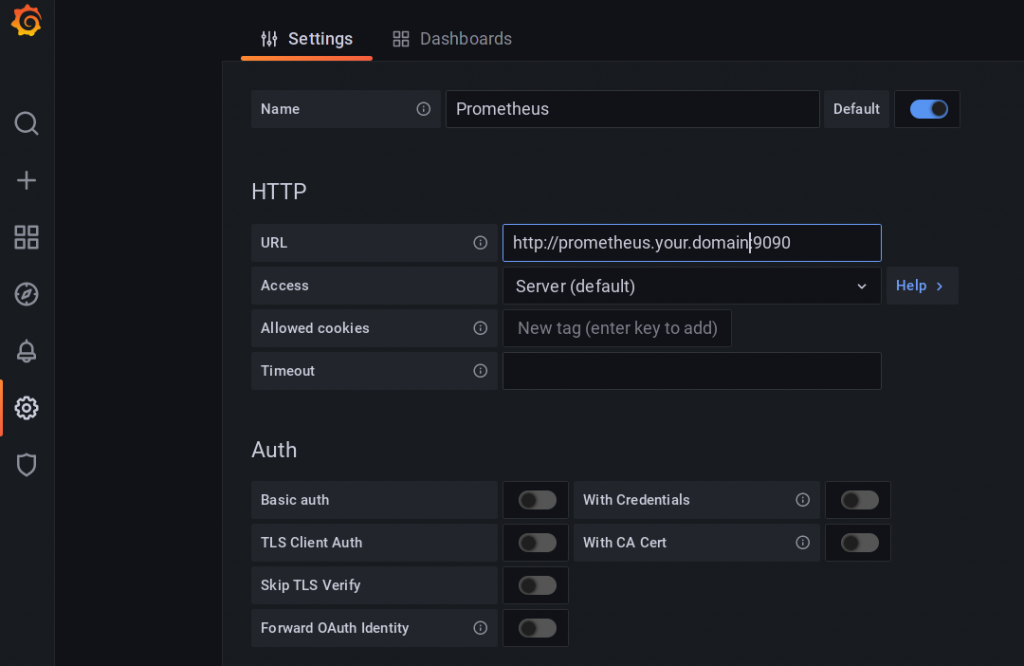The height and width of the screenshot is (666, 1024).
Task: Click the URL input field
Action: coord(692,243)
